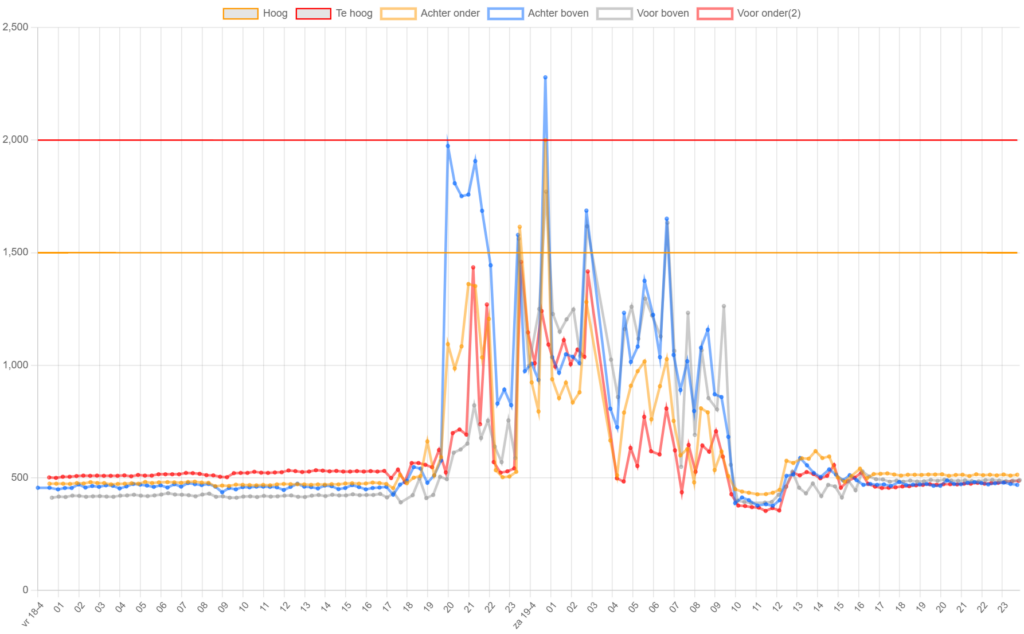Select the 1,500 y-axis label

[17, 252]
